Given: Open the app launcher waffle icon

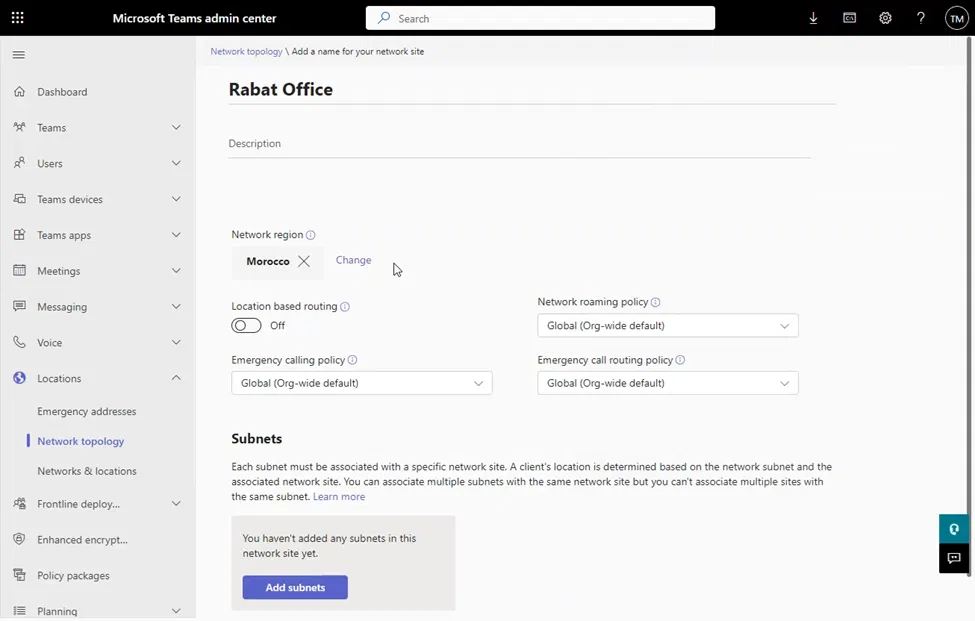Looking at the screenshot, I should pos(18,18).
